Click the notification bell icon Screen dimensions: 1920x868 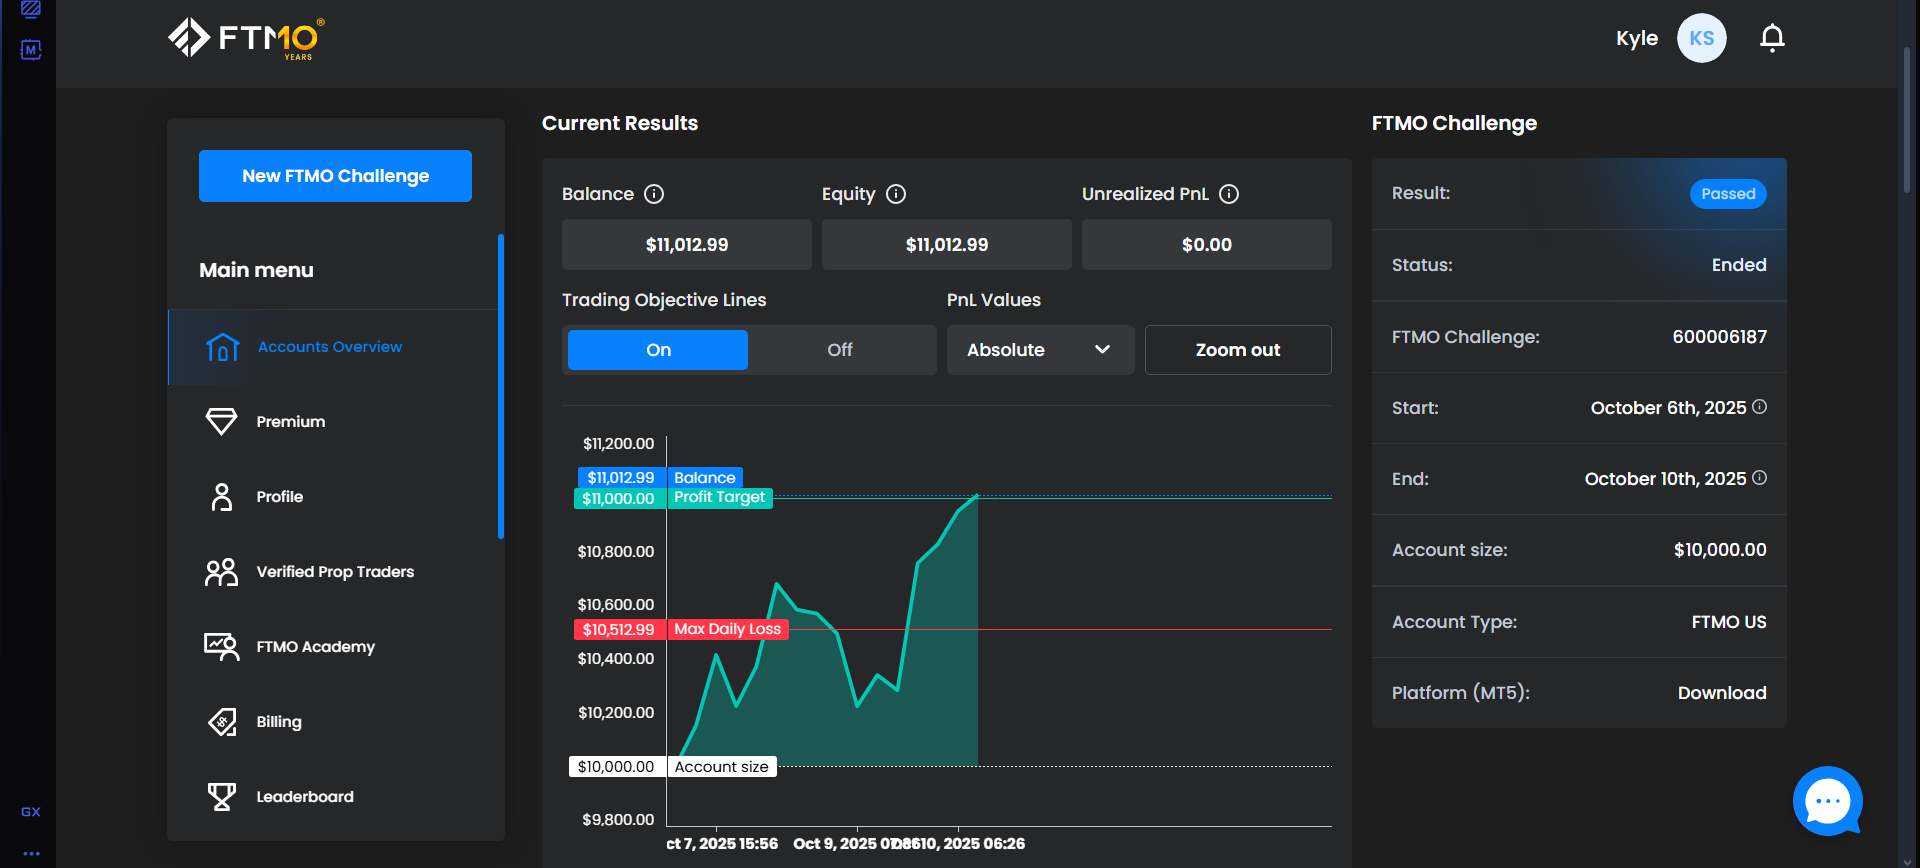pos(1772,38)
